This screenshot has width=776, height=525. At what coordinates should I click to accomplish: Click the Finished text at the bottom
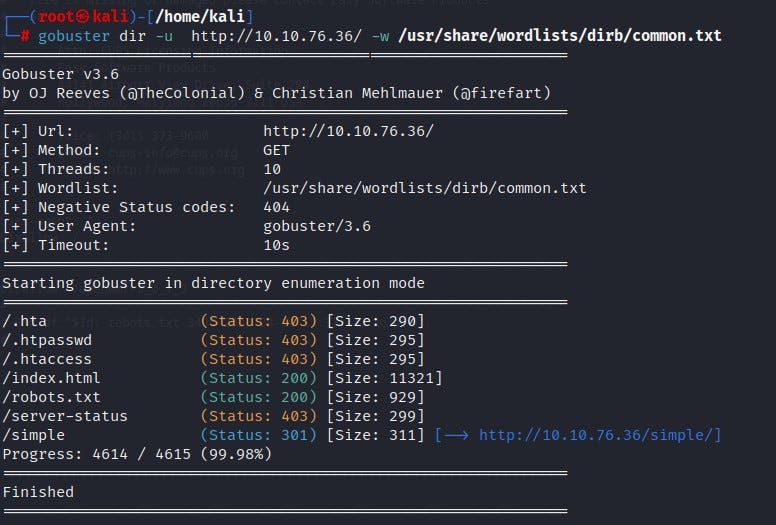(x=38, y=492)
